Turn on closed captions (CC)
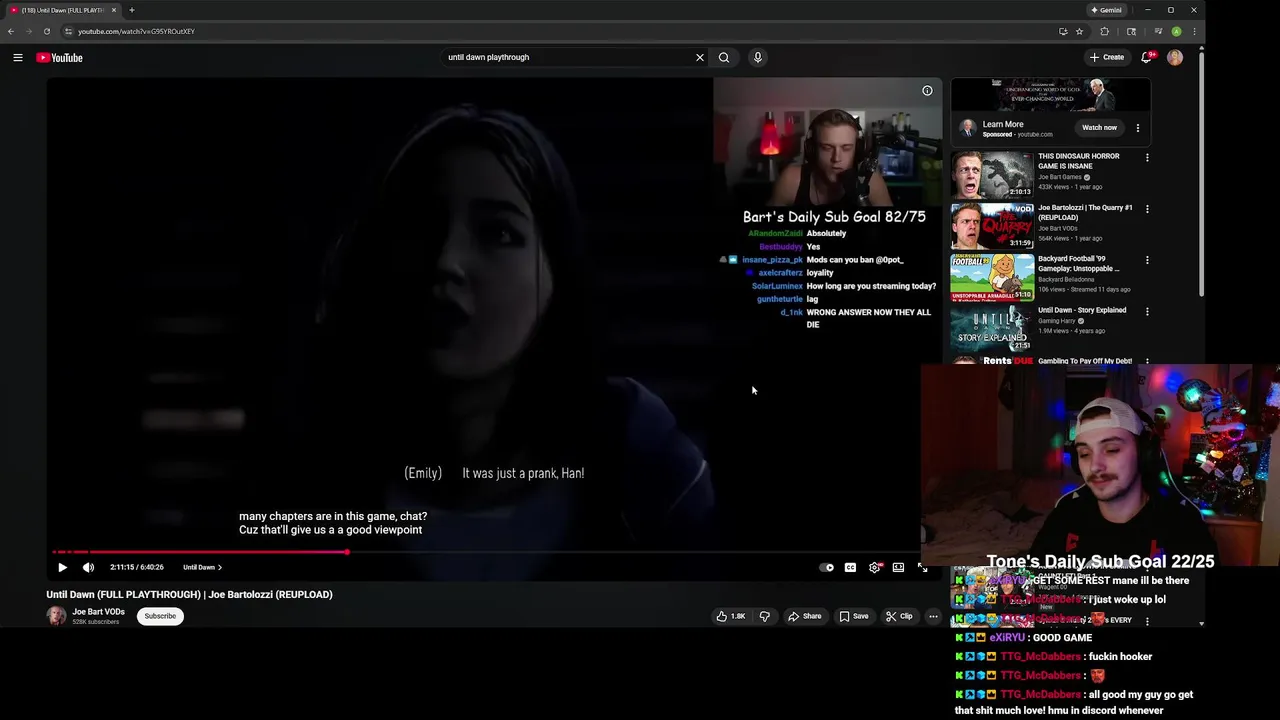The width and height of the screenshot is (1280, 720). [x=850, y=567]
